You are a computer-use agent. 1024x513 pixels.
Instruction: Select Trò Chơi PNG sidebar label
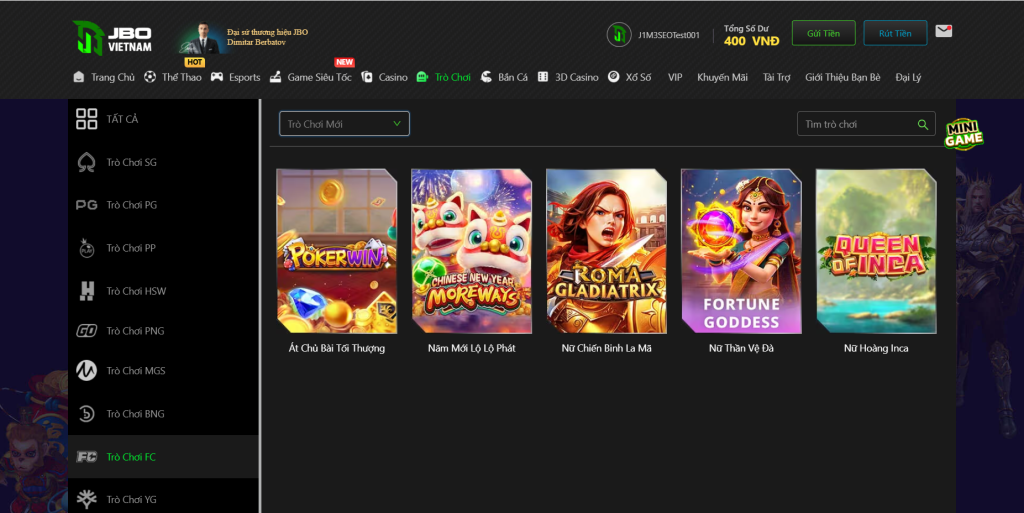(135, 331)
